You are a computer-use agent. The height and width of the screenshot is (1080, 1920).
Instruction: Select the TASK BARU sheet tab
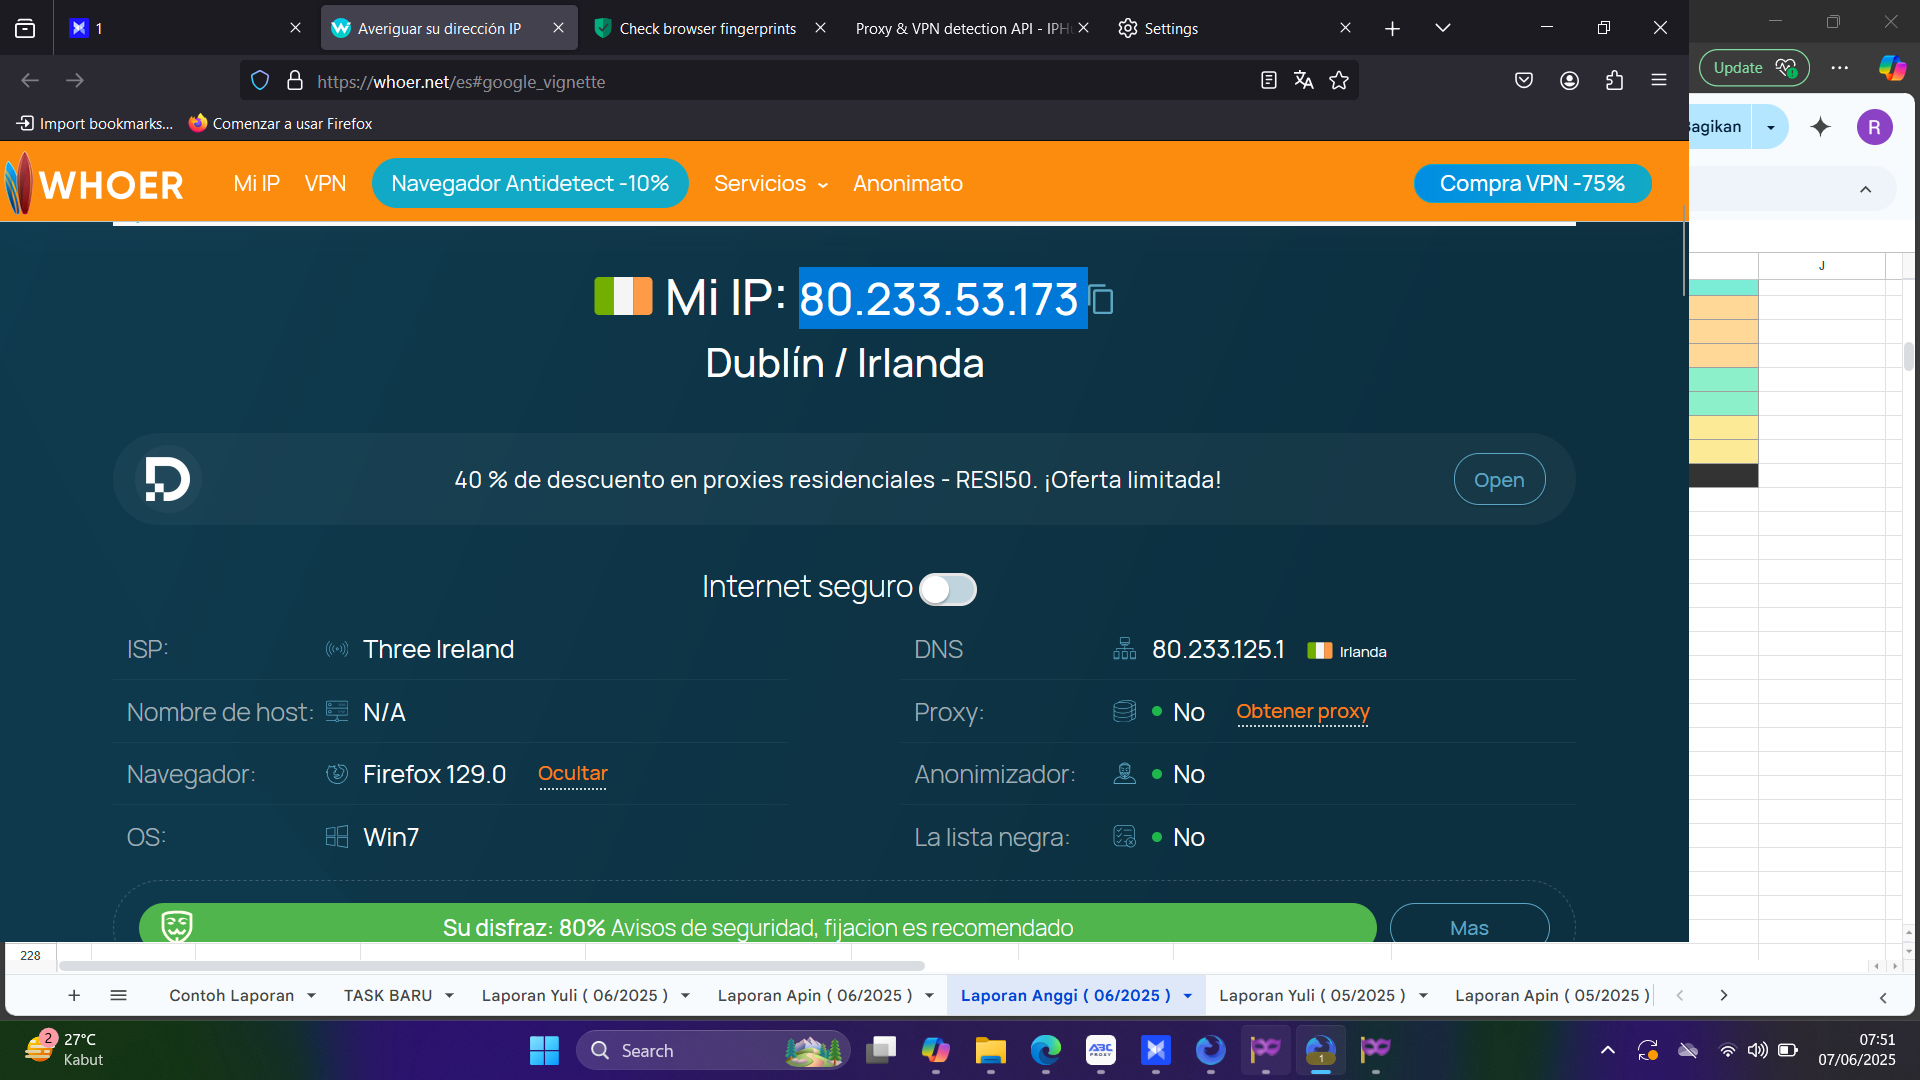click(388, 996)
